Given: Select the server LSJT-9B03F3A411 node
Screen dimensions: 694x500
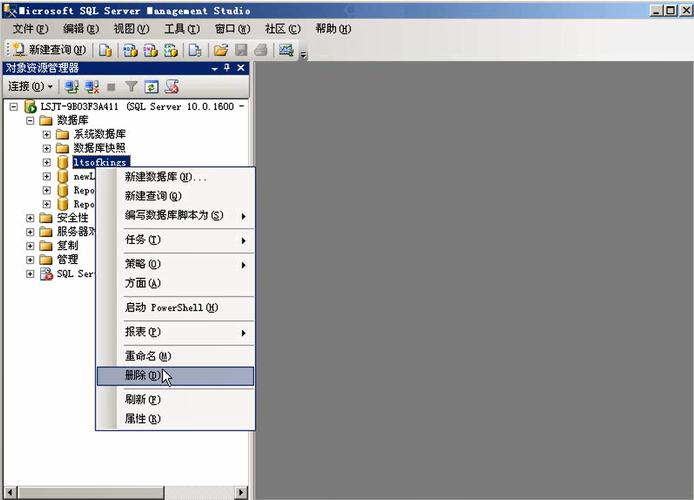Looking at the screenshot, I should [140, 107].
